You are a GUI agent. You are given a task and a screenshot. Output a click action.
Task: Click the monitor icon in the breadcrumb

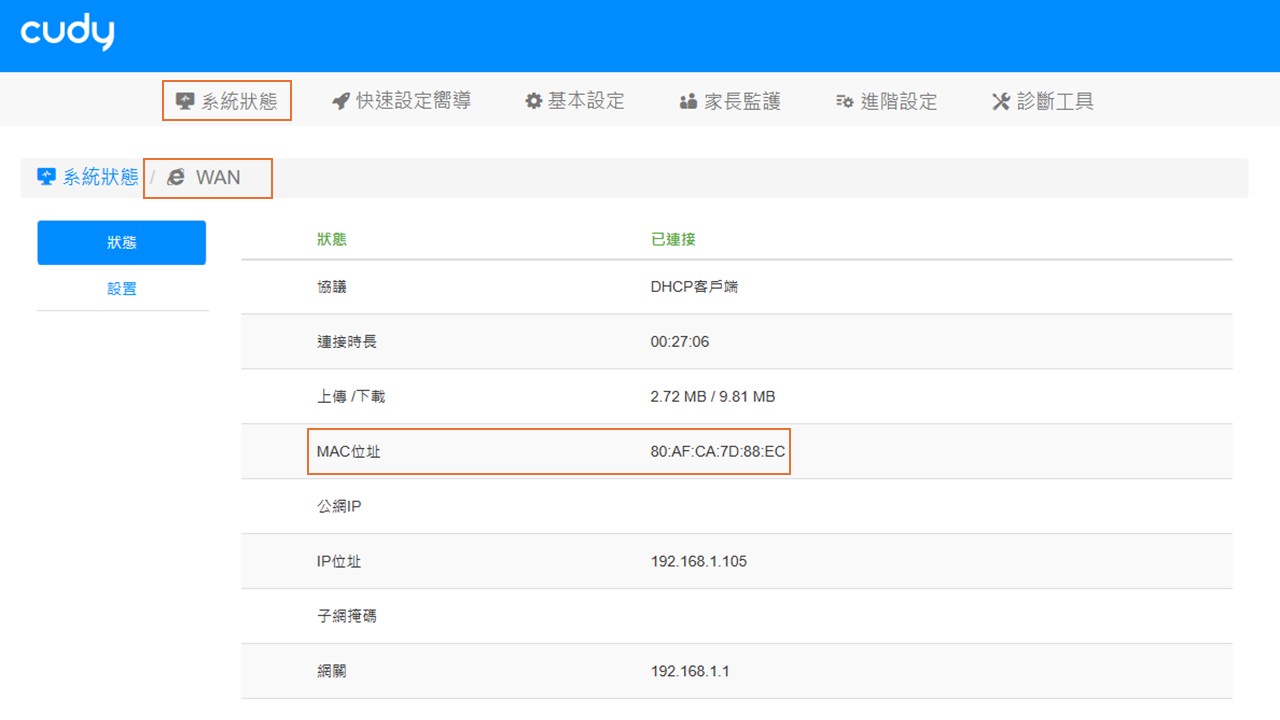46,177
